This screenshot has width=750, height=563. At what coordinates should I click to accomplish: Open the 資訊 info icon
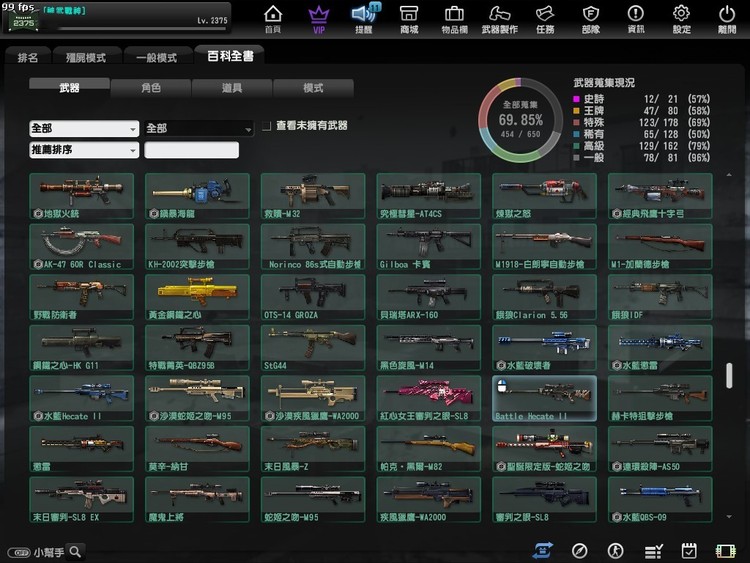(636, 18)
